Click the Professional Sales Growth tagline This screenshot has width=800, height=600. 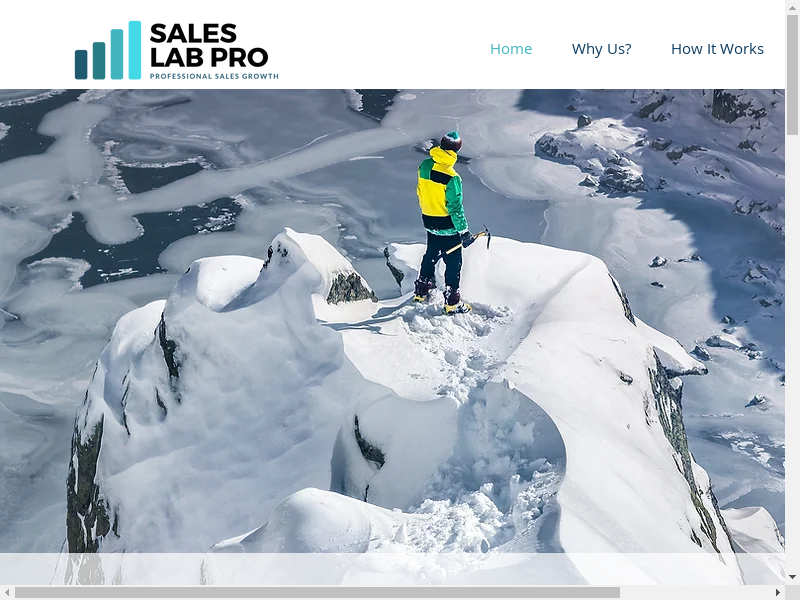point(214,76)
